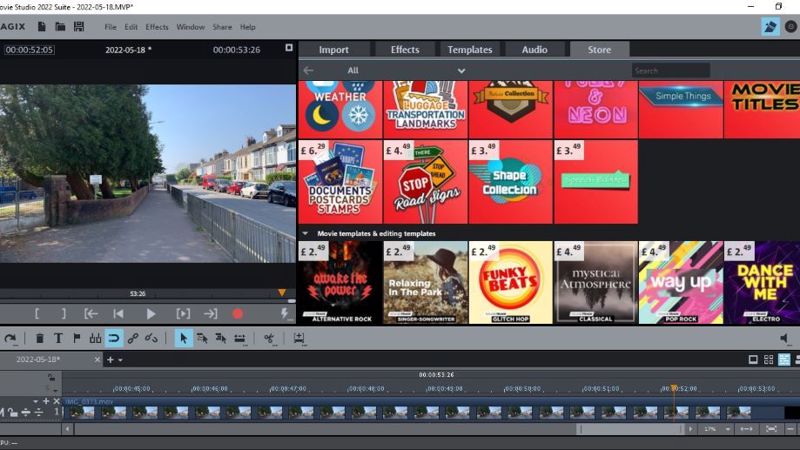Delete the selected object with the trash icon
The height and width of the screenshot is (450, 800).
[39, 338]
